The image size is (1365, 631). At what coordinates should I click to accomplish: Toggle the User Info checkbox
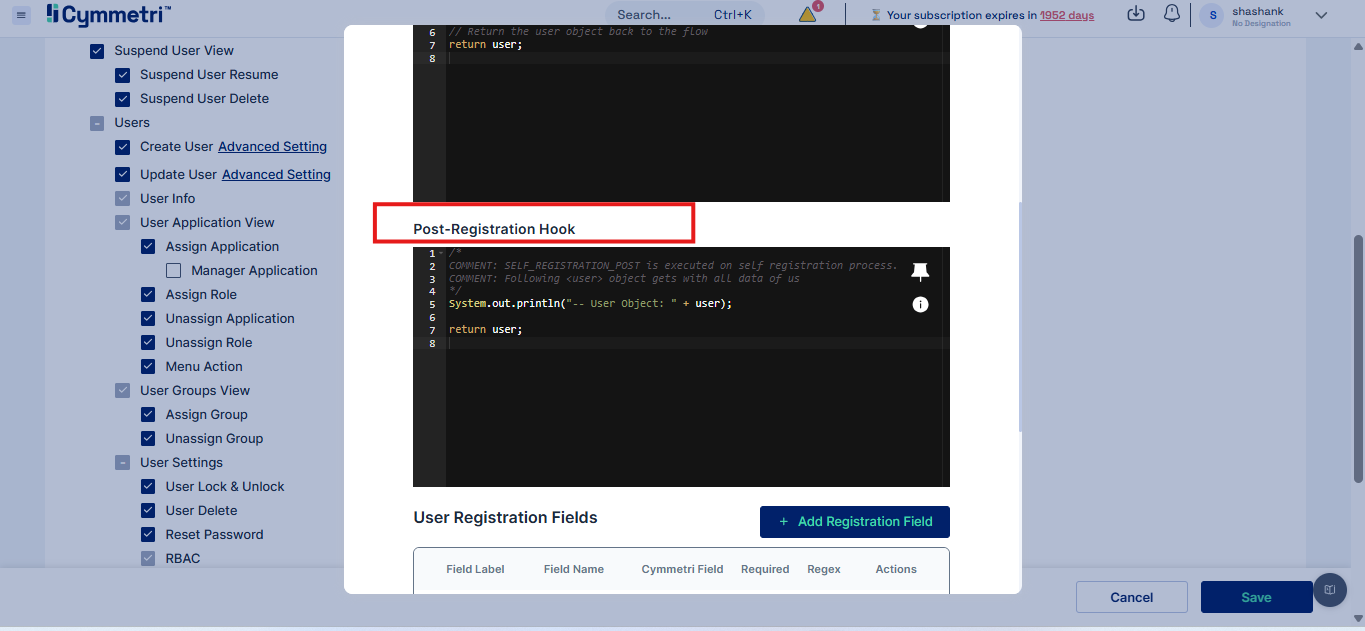tap(122, 199)
